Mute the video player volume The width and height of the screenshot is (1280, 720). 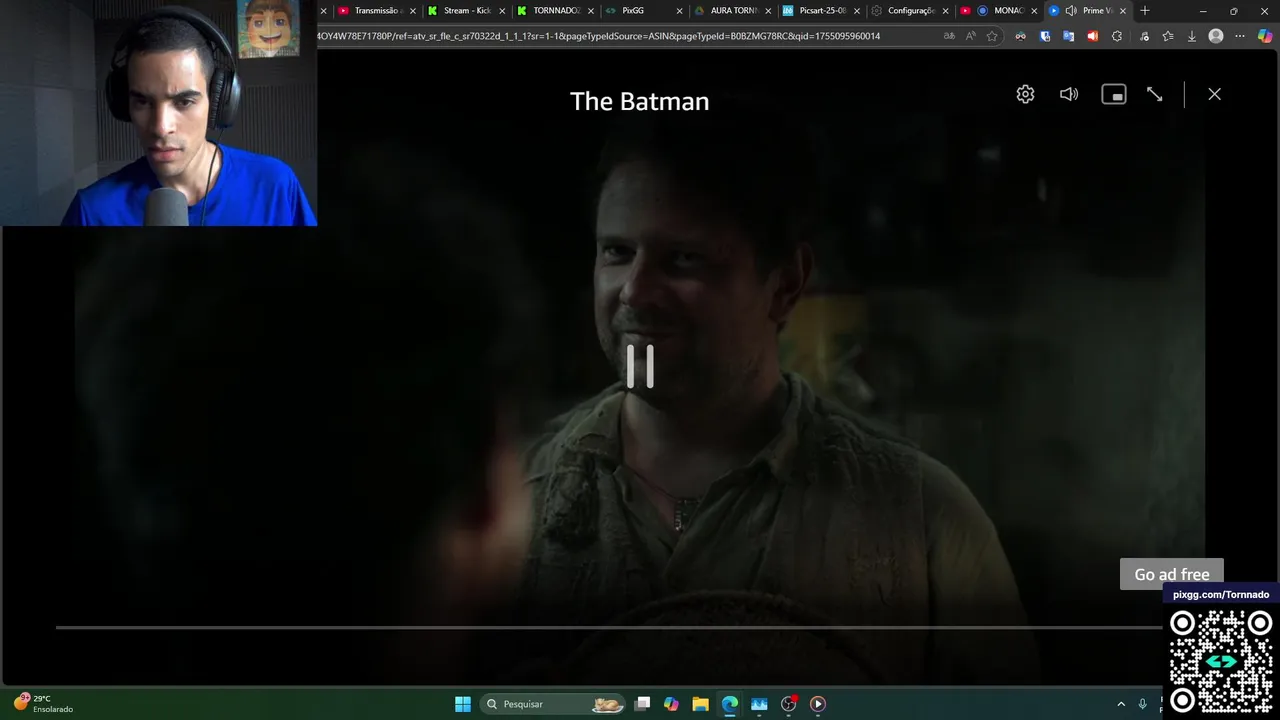point(1069,94)
